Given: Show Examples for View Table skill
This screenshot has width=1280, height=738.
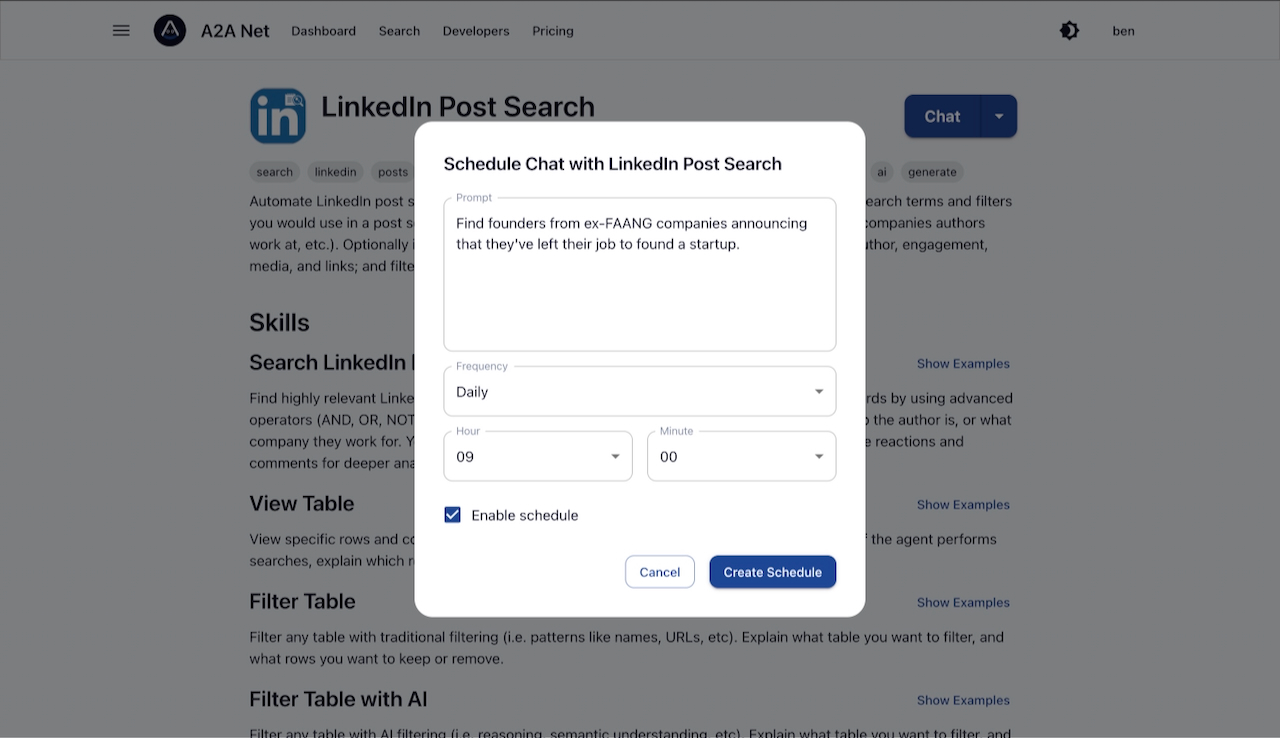Looking at the screenshot, I should pos(963,504).
